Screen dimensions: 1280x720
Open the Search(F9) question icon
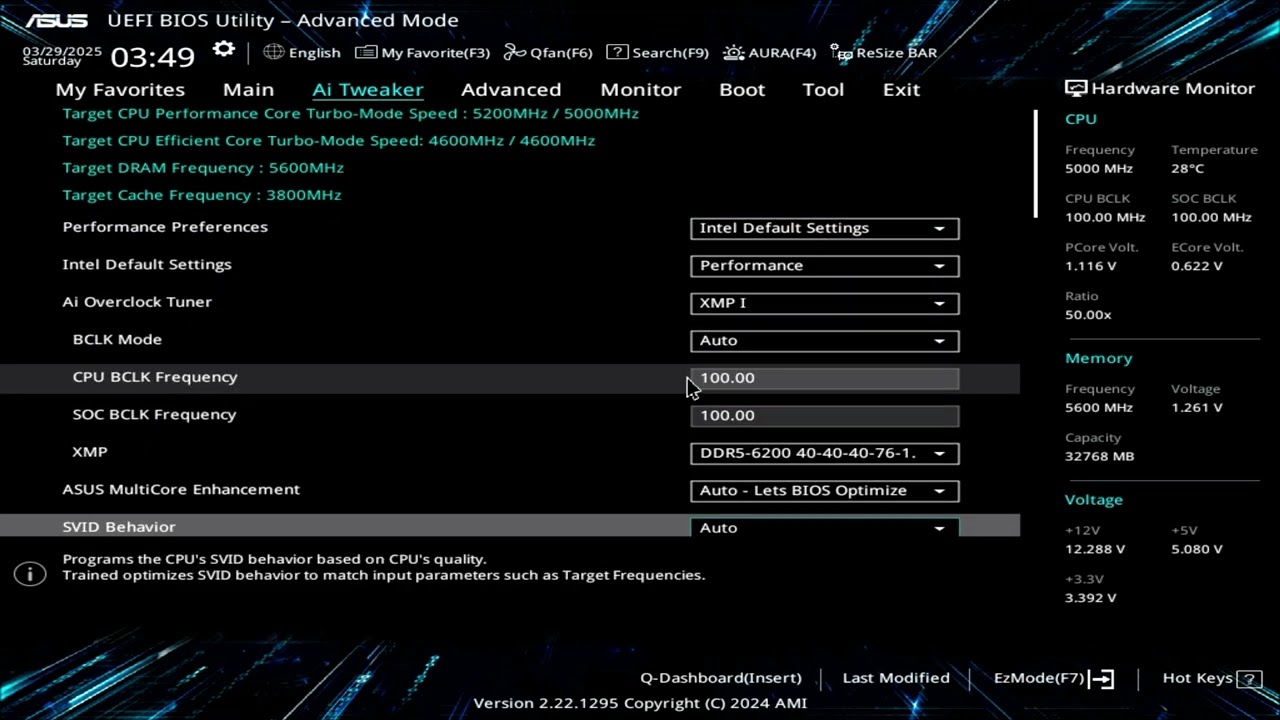click(x=617, y=52)
